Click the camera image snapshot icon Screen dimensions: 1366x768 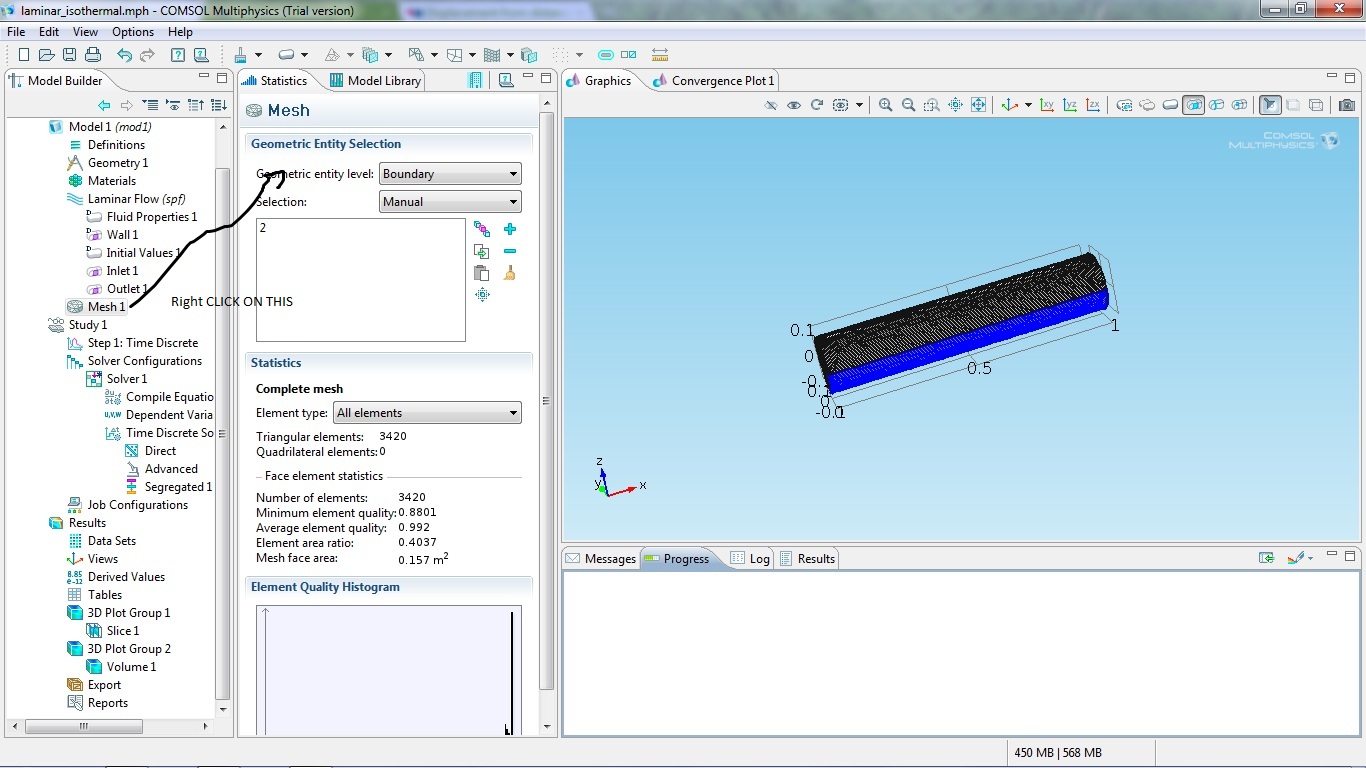1347,105
